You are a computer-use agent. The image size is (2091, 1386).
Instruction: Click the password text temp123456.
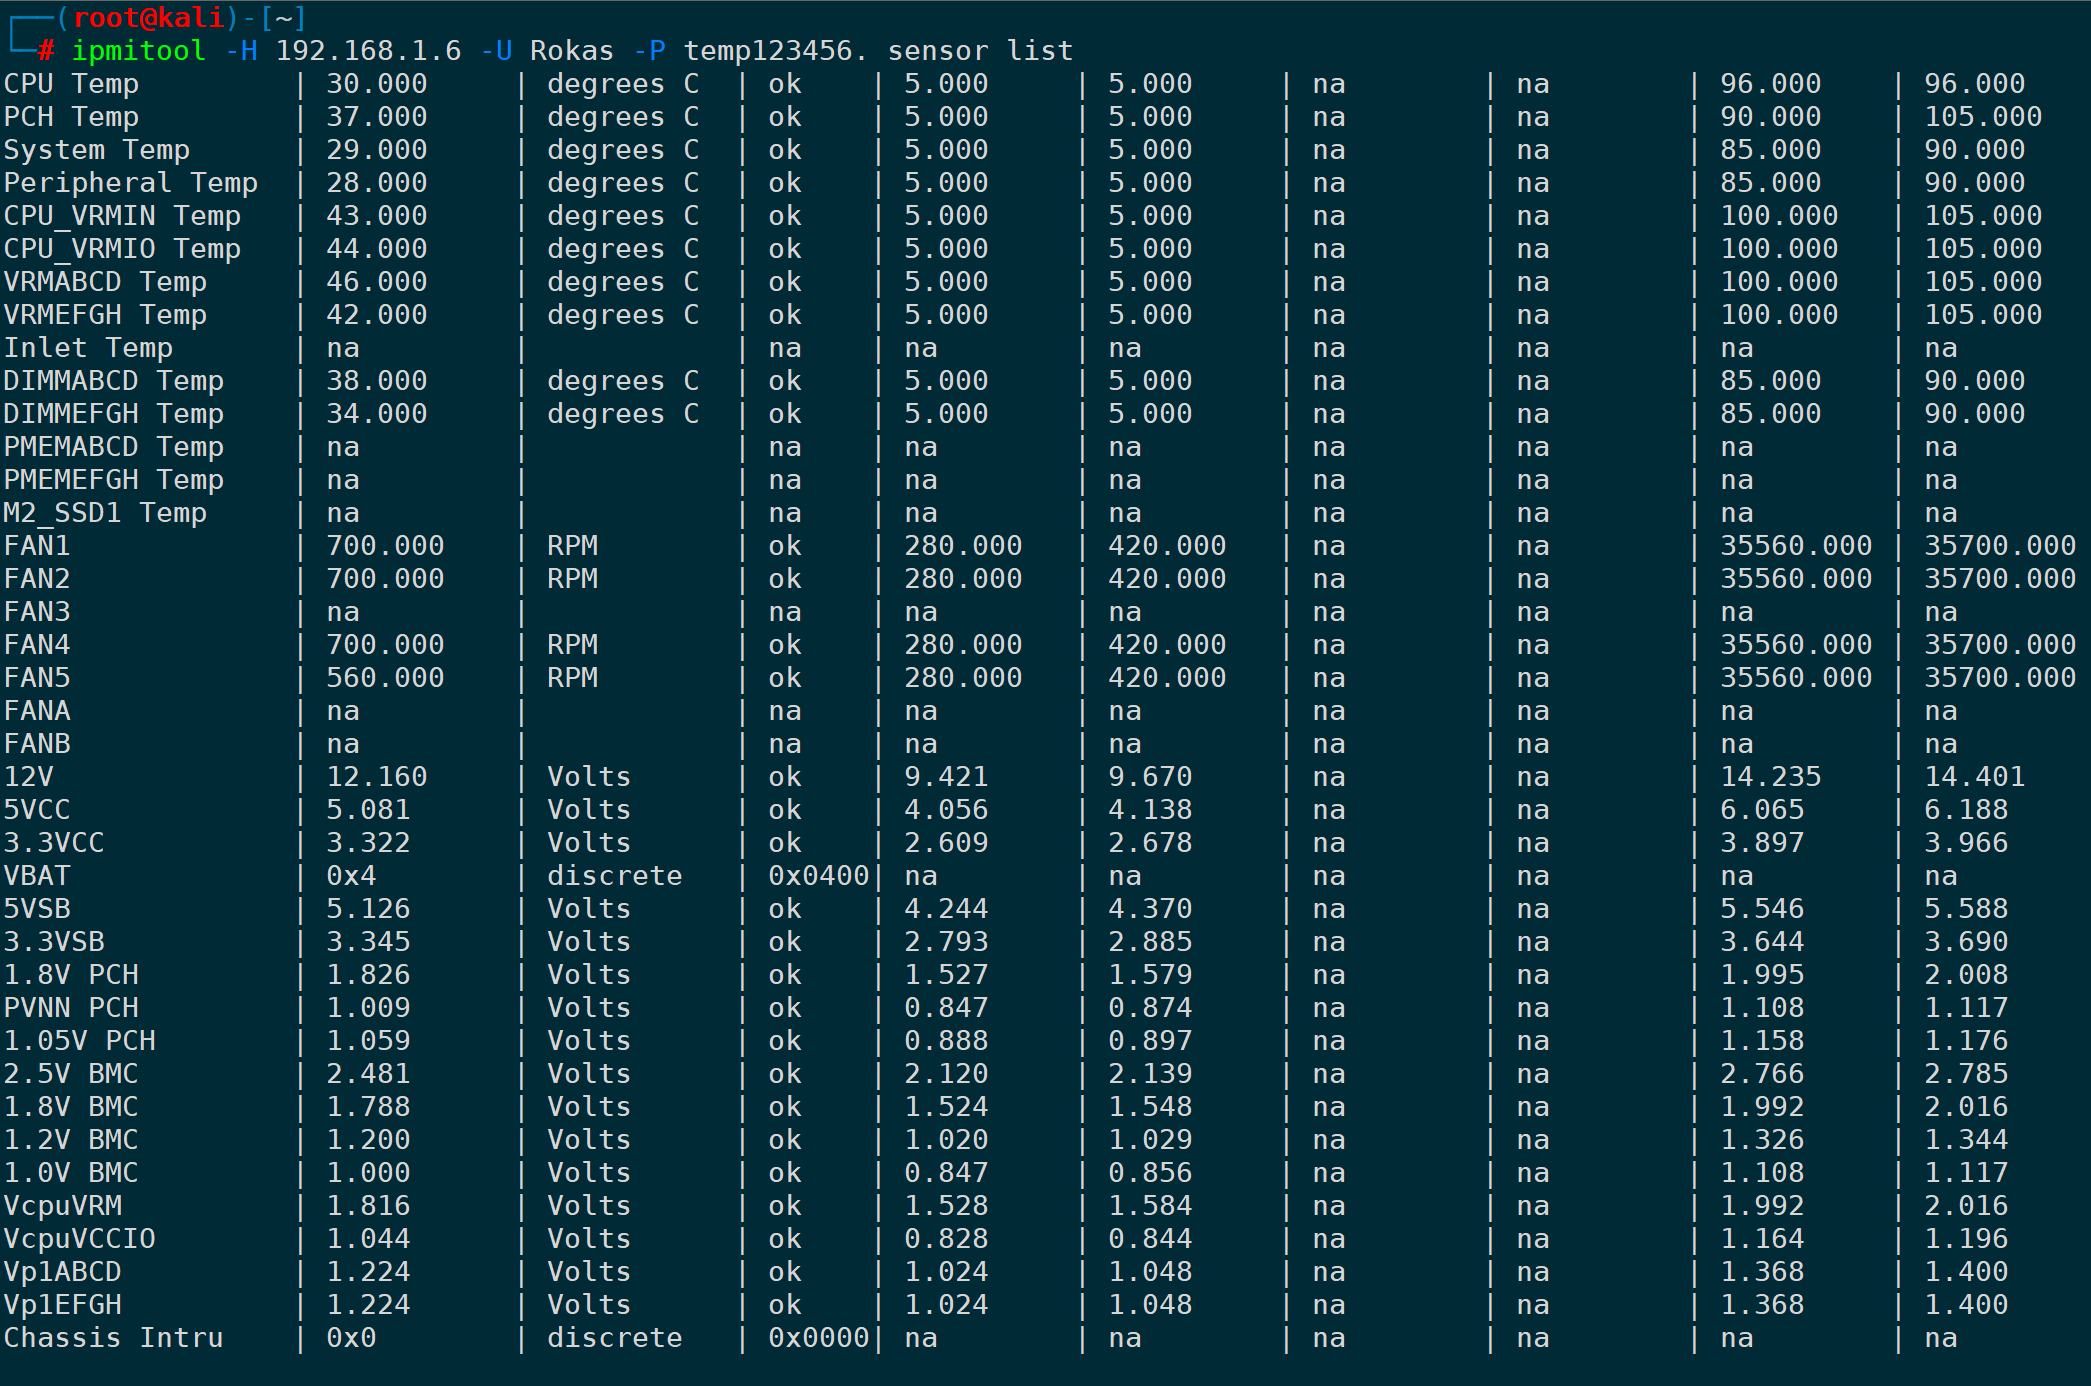pyautogui.click(x=774, y=50)
